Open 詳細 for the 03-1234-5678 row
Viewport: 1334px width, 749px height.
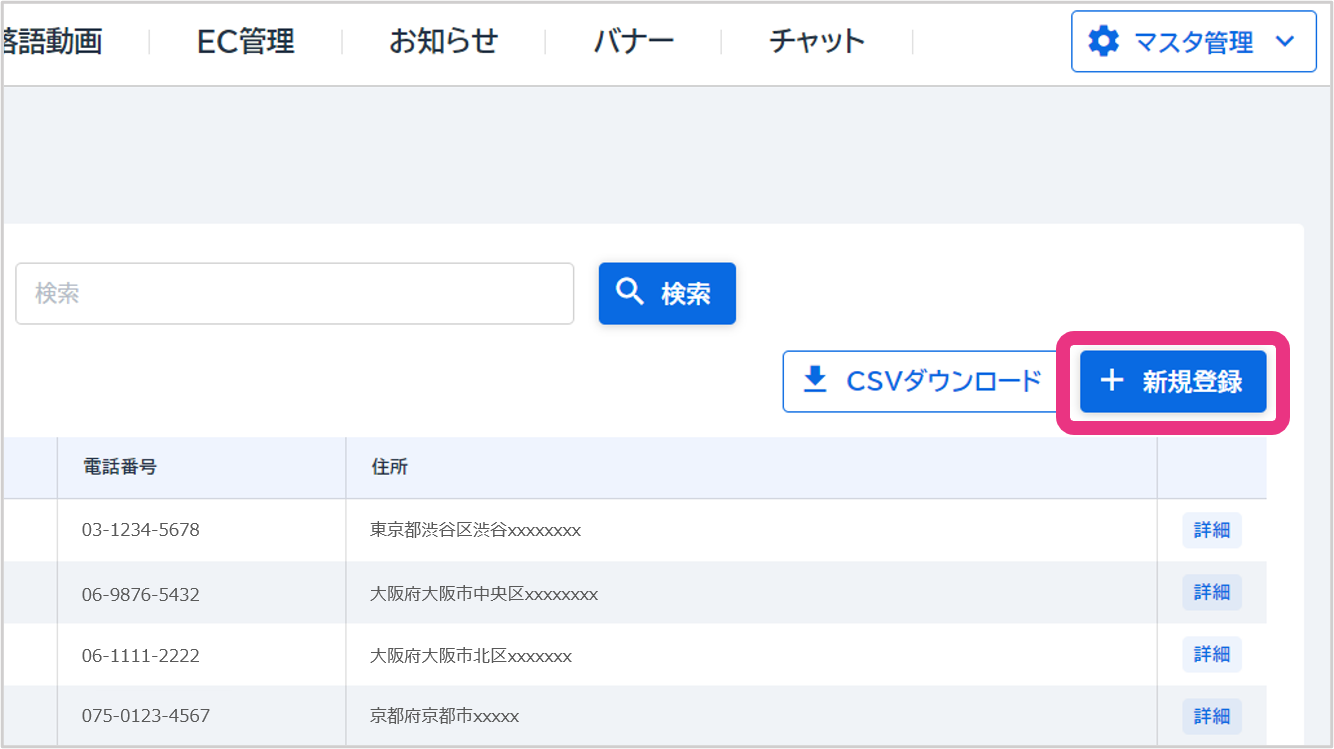click(1211, 530)
